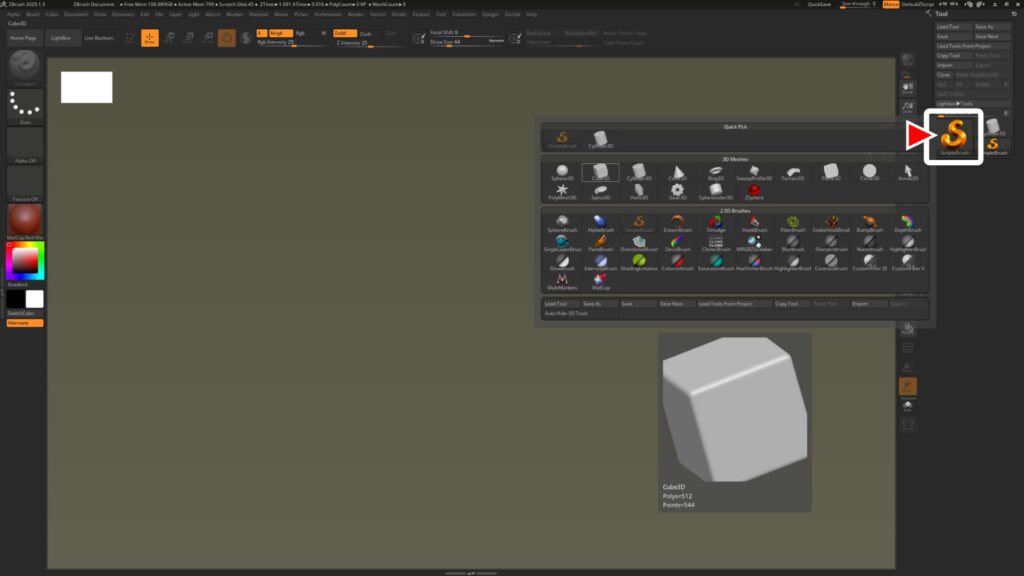The image size is (1024, 576).
Task: Pick the Gear3D primitive
Action: pos(676,190)
